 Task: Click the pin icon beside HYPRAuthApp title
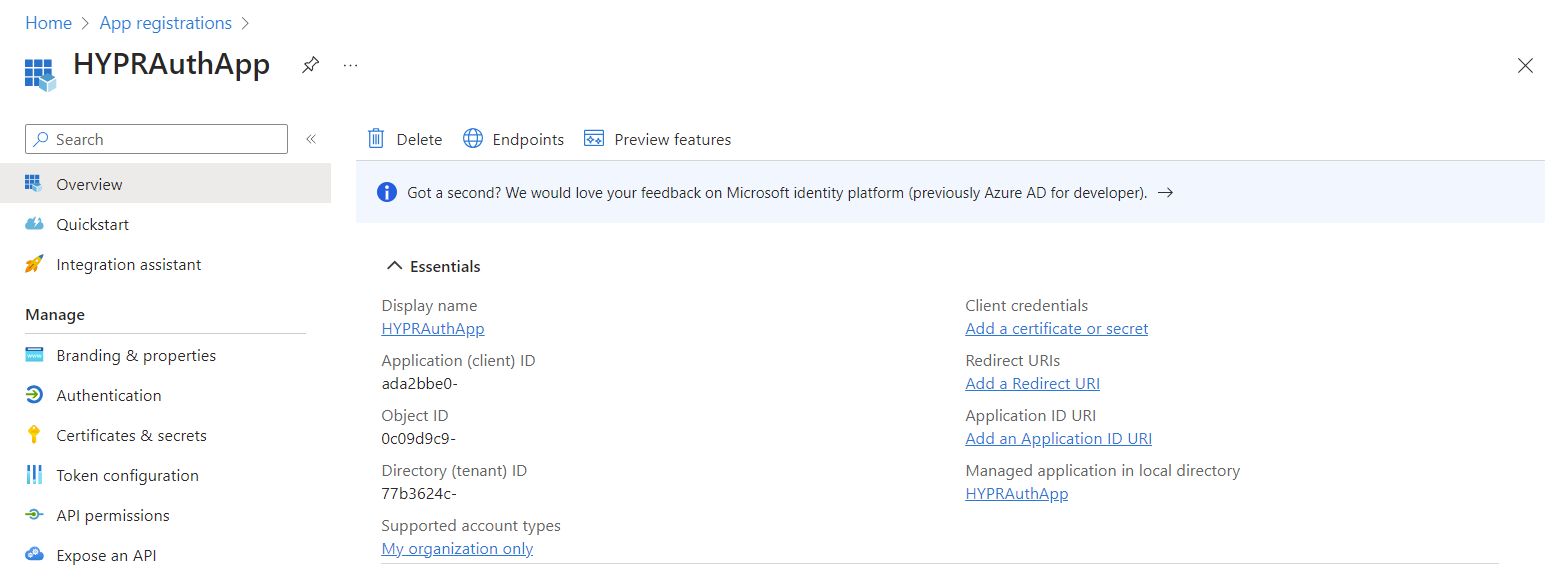[311, 65]
